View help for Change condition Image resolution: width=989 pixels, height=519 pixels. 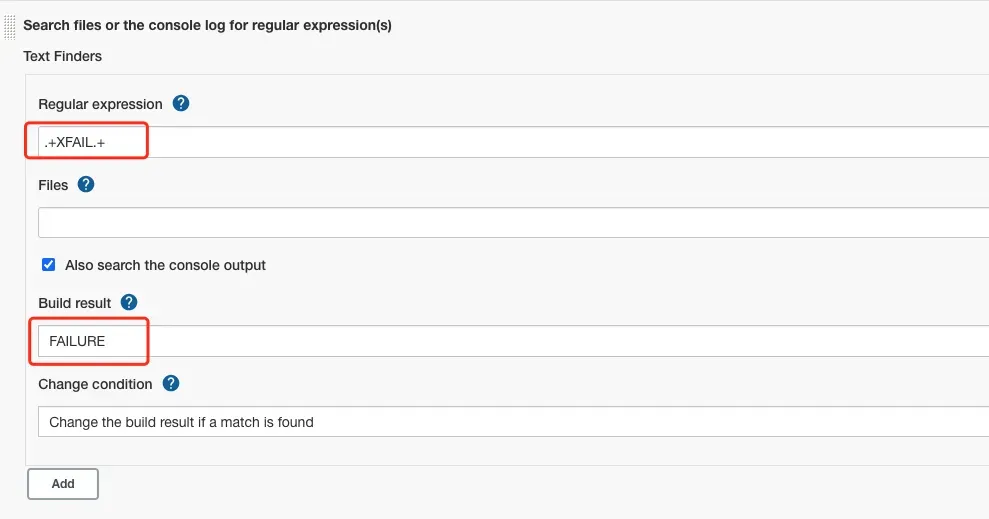[x=171, y=383]
